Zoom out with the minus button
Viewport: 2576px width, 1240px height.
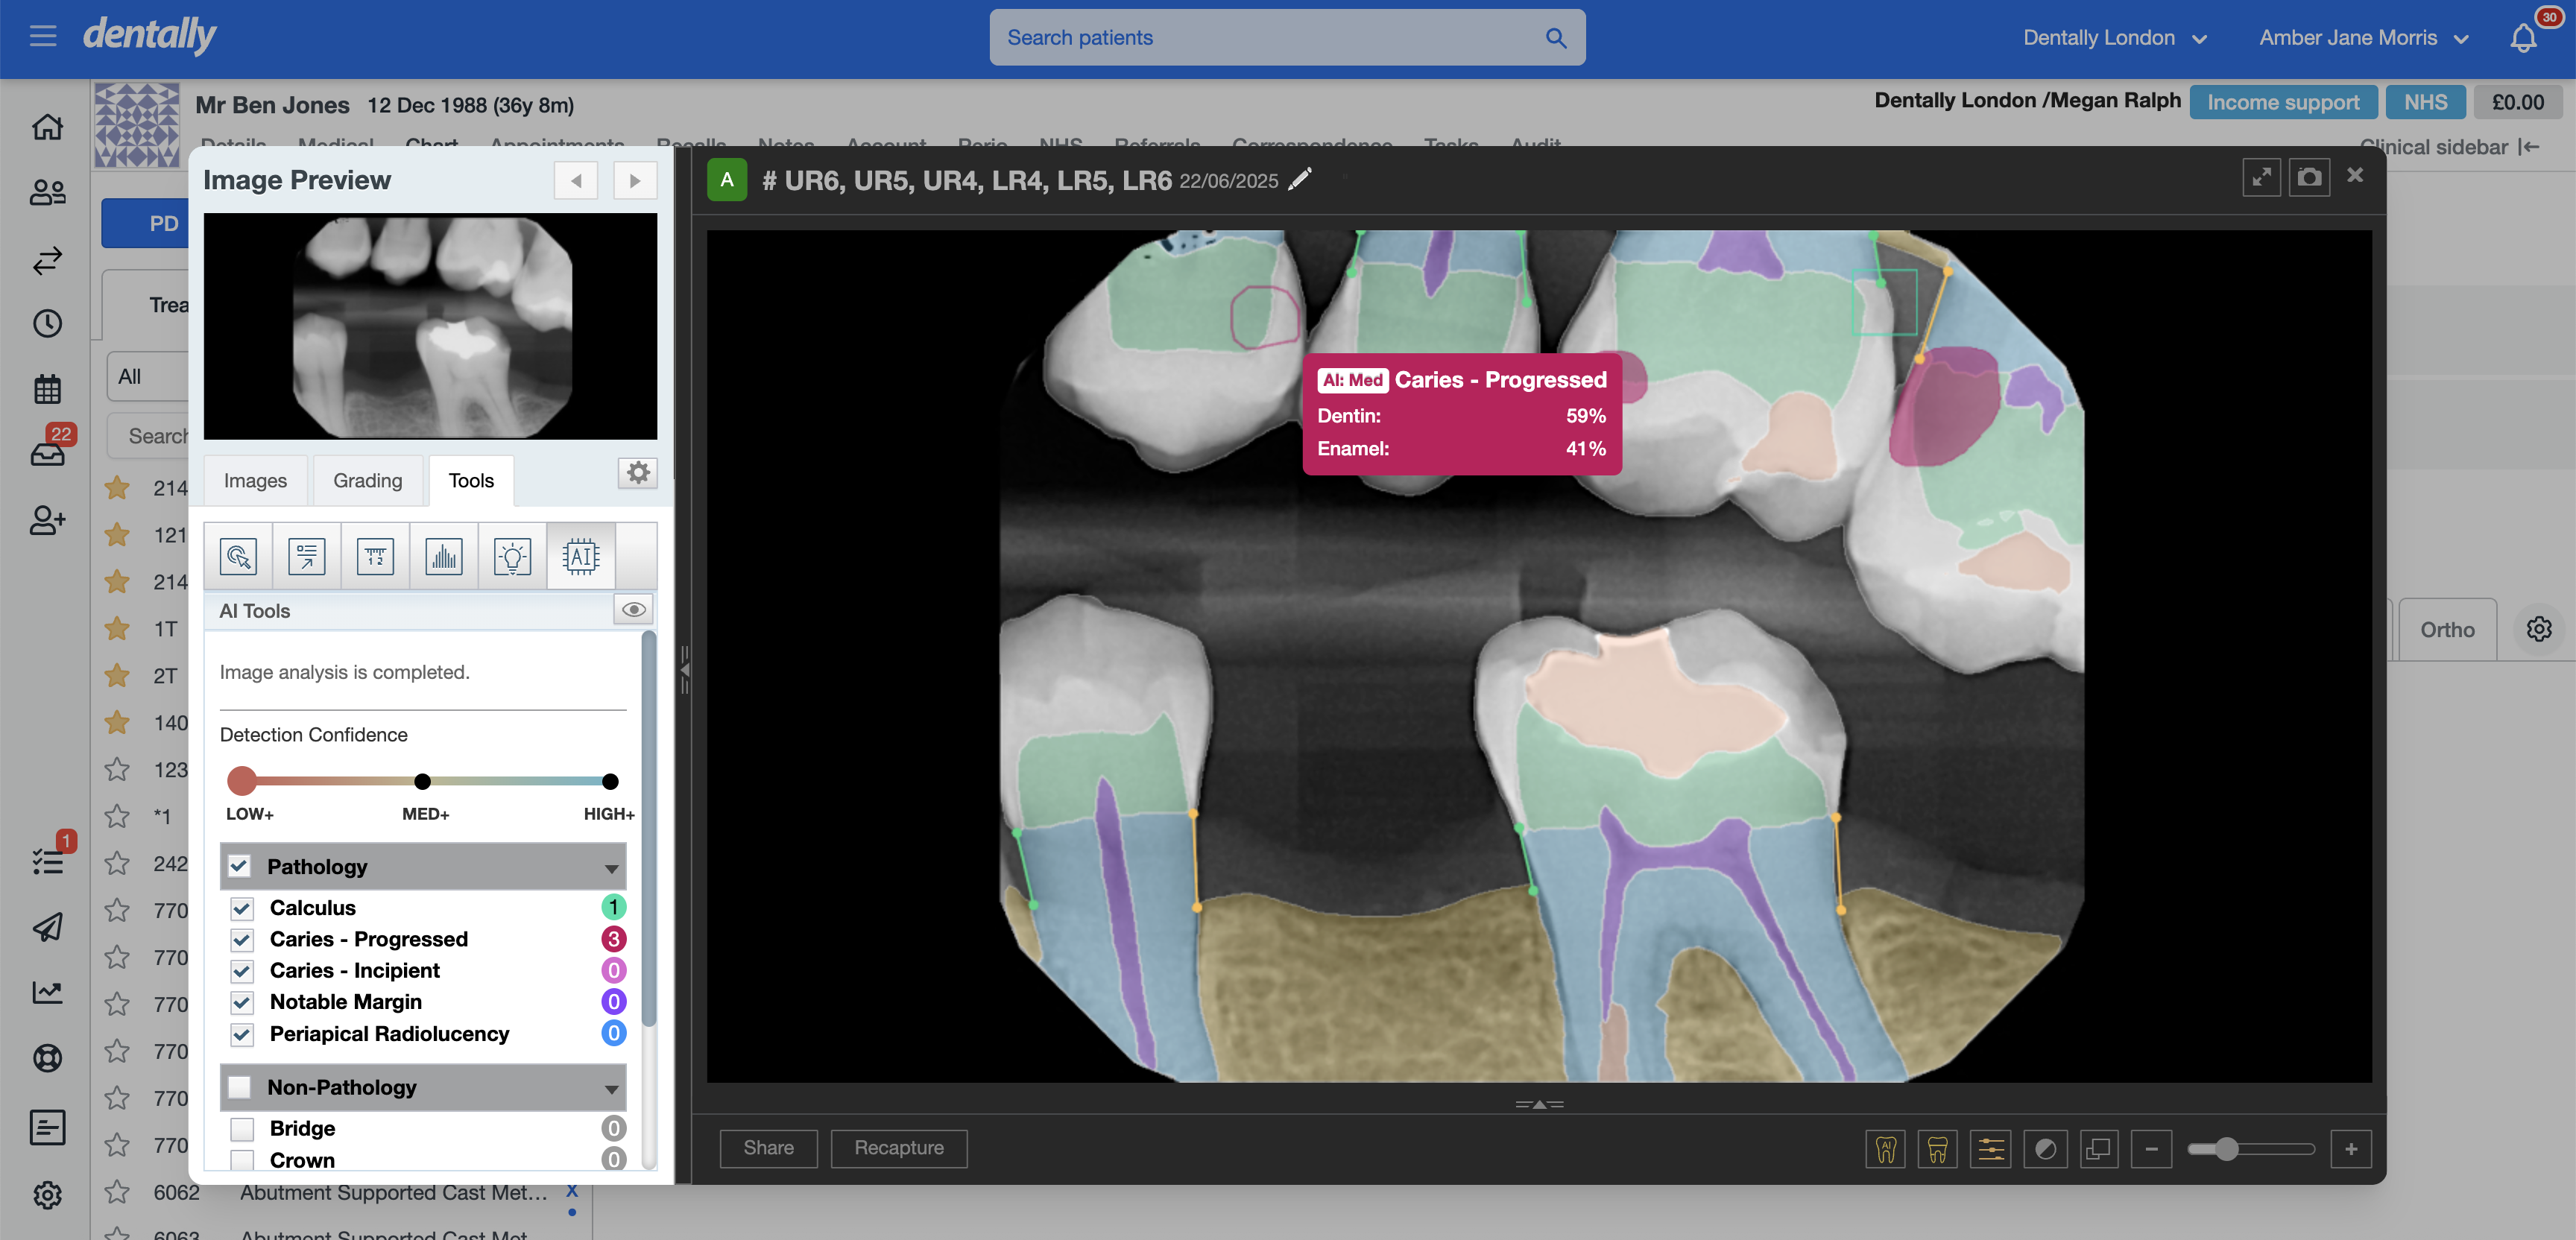(x=2151, y=1149)
